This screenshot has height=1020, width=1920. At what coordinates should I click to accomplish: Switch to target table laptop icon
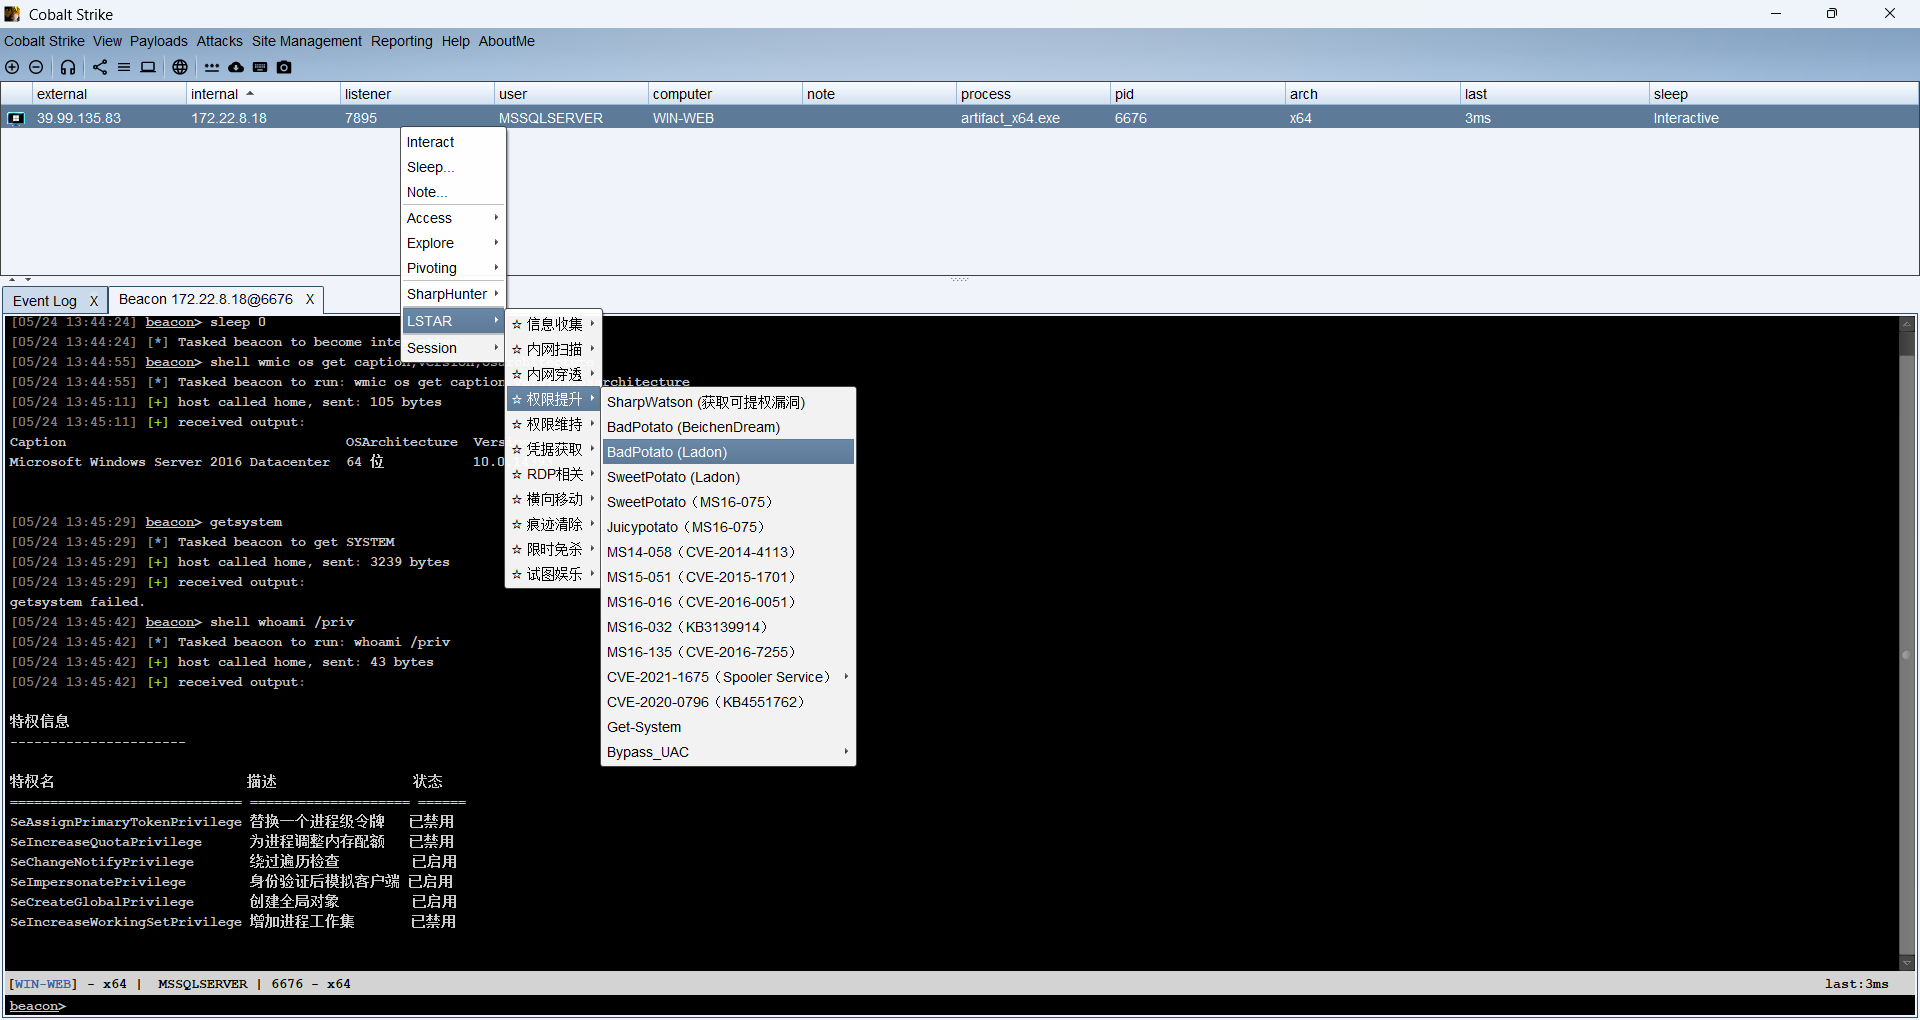click(x=148, y=67)
